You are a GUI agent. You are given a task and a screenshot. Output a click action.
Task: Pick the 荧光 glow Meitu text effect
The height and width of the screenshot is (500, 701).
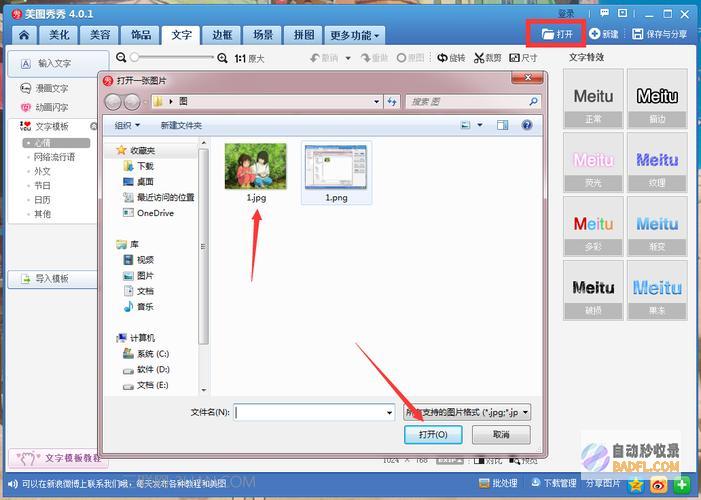[593, 163]
